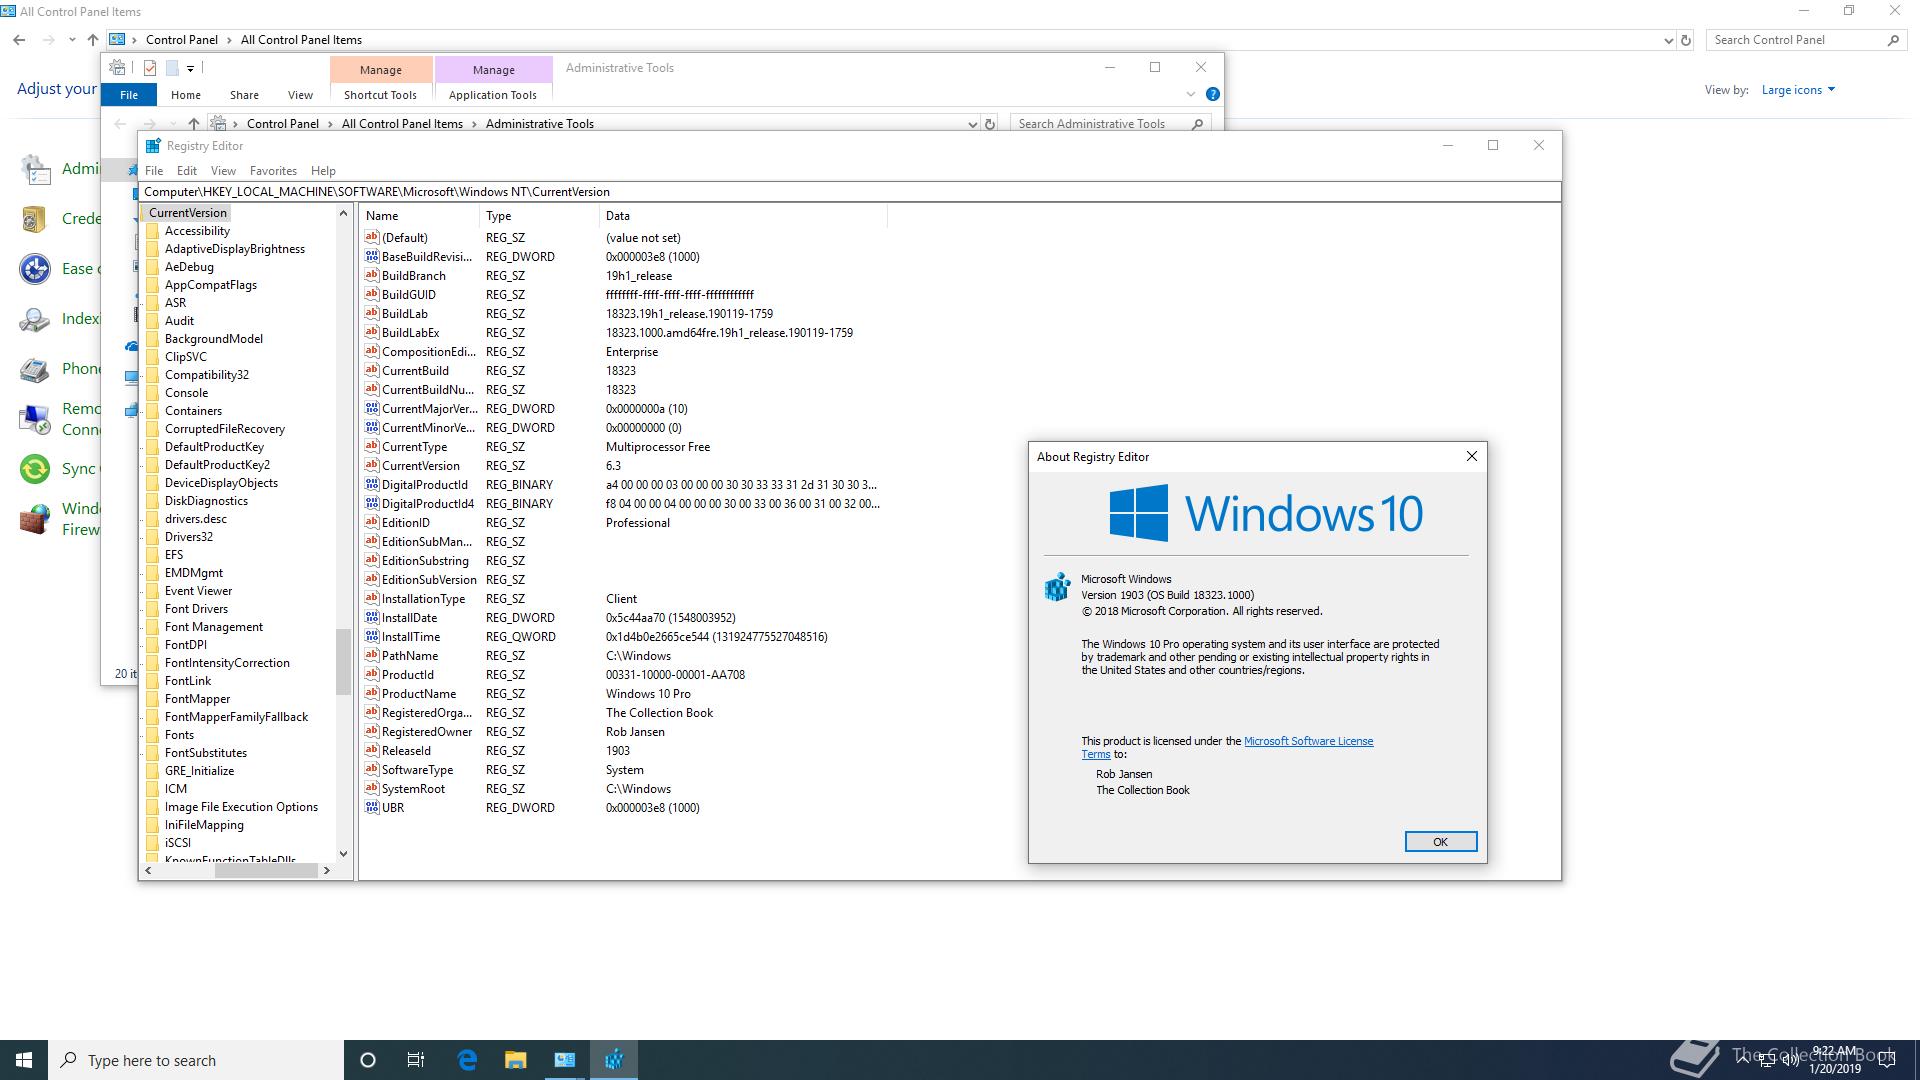Switch to Shortcut Tools ribbon tab
This screenshot has width=1920, height=1080.
(x=380, y=95)
